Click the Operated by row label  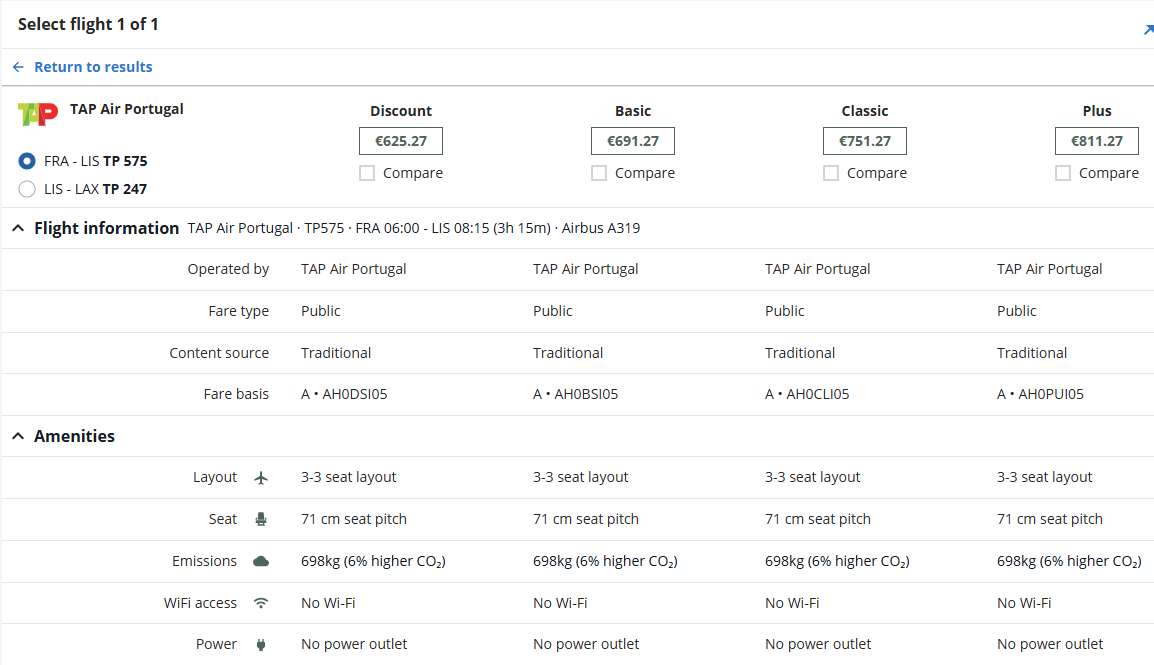pos(228,269)
